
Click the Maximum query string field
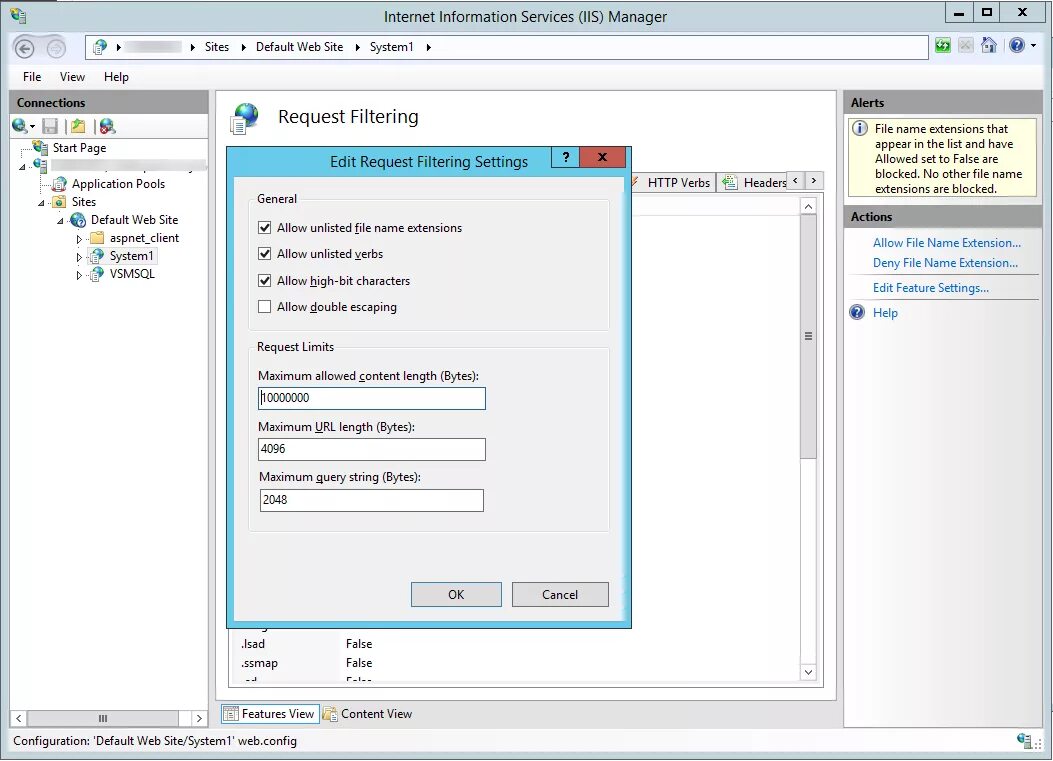[x=371, y=500]
